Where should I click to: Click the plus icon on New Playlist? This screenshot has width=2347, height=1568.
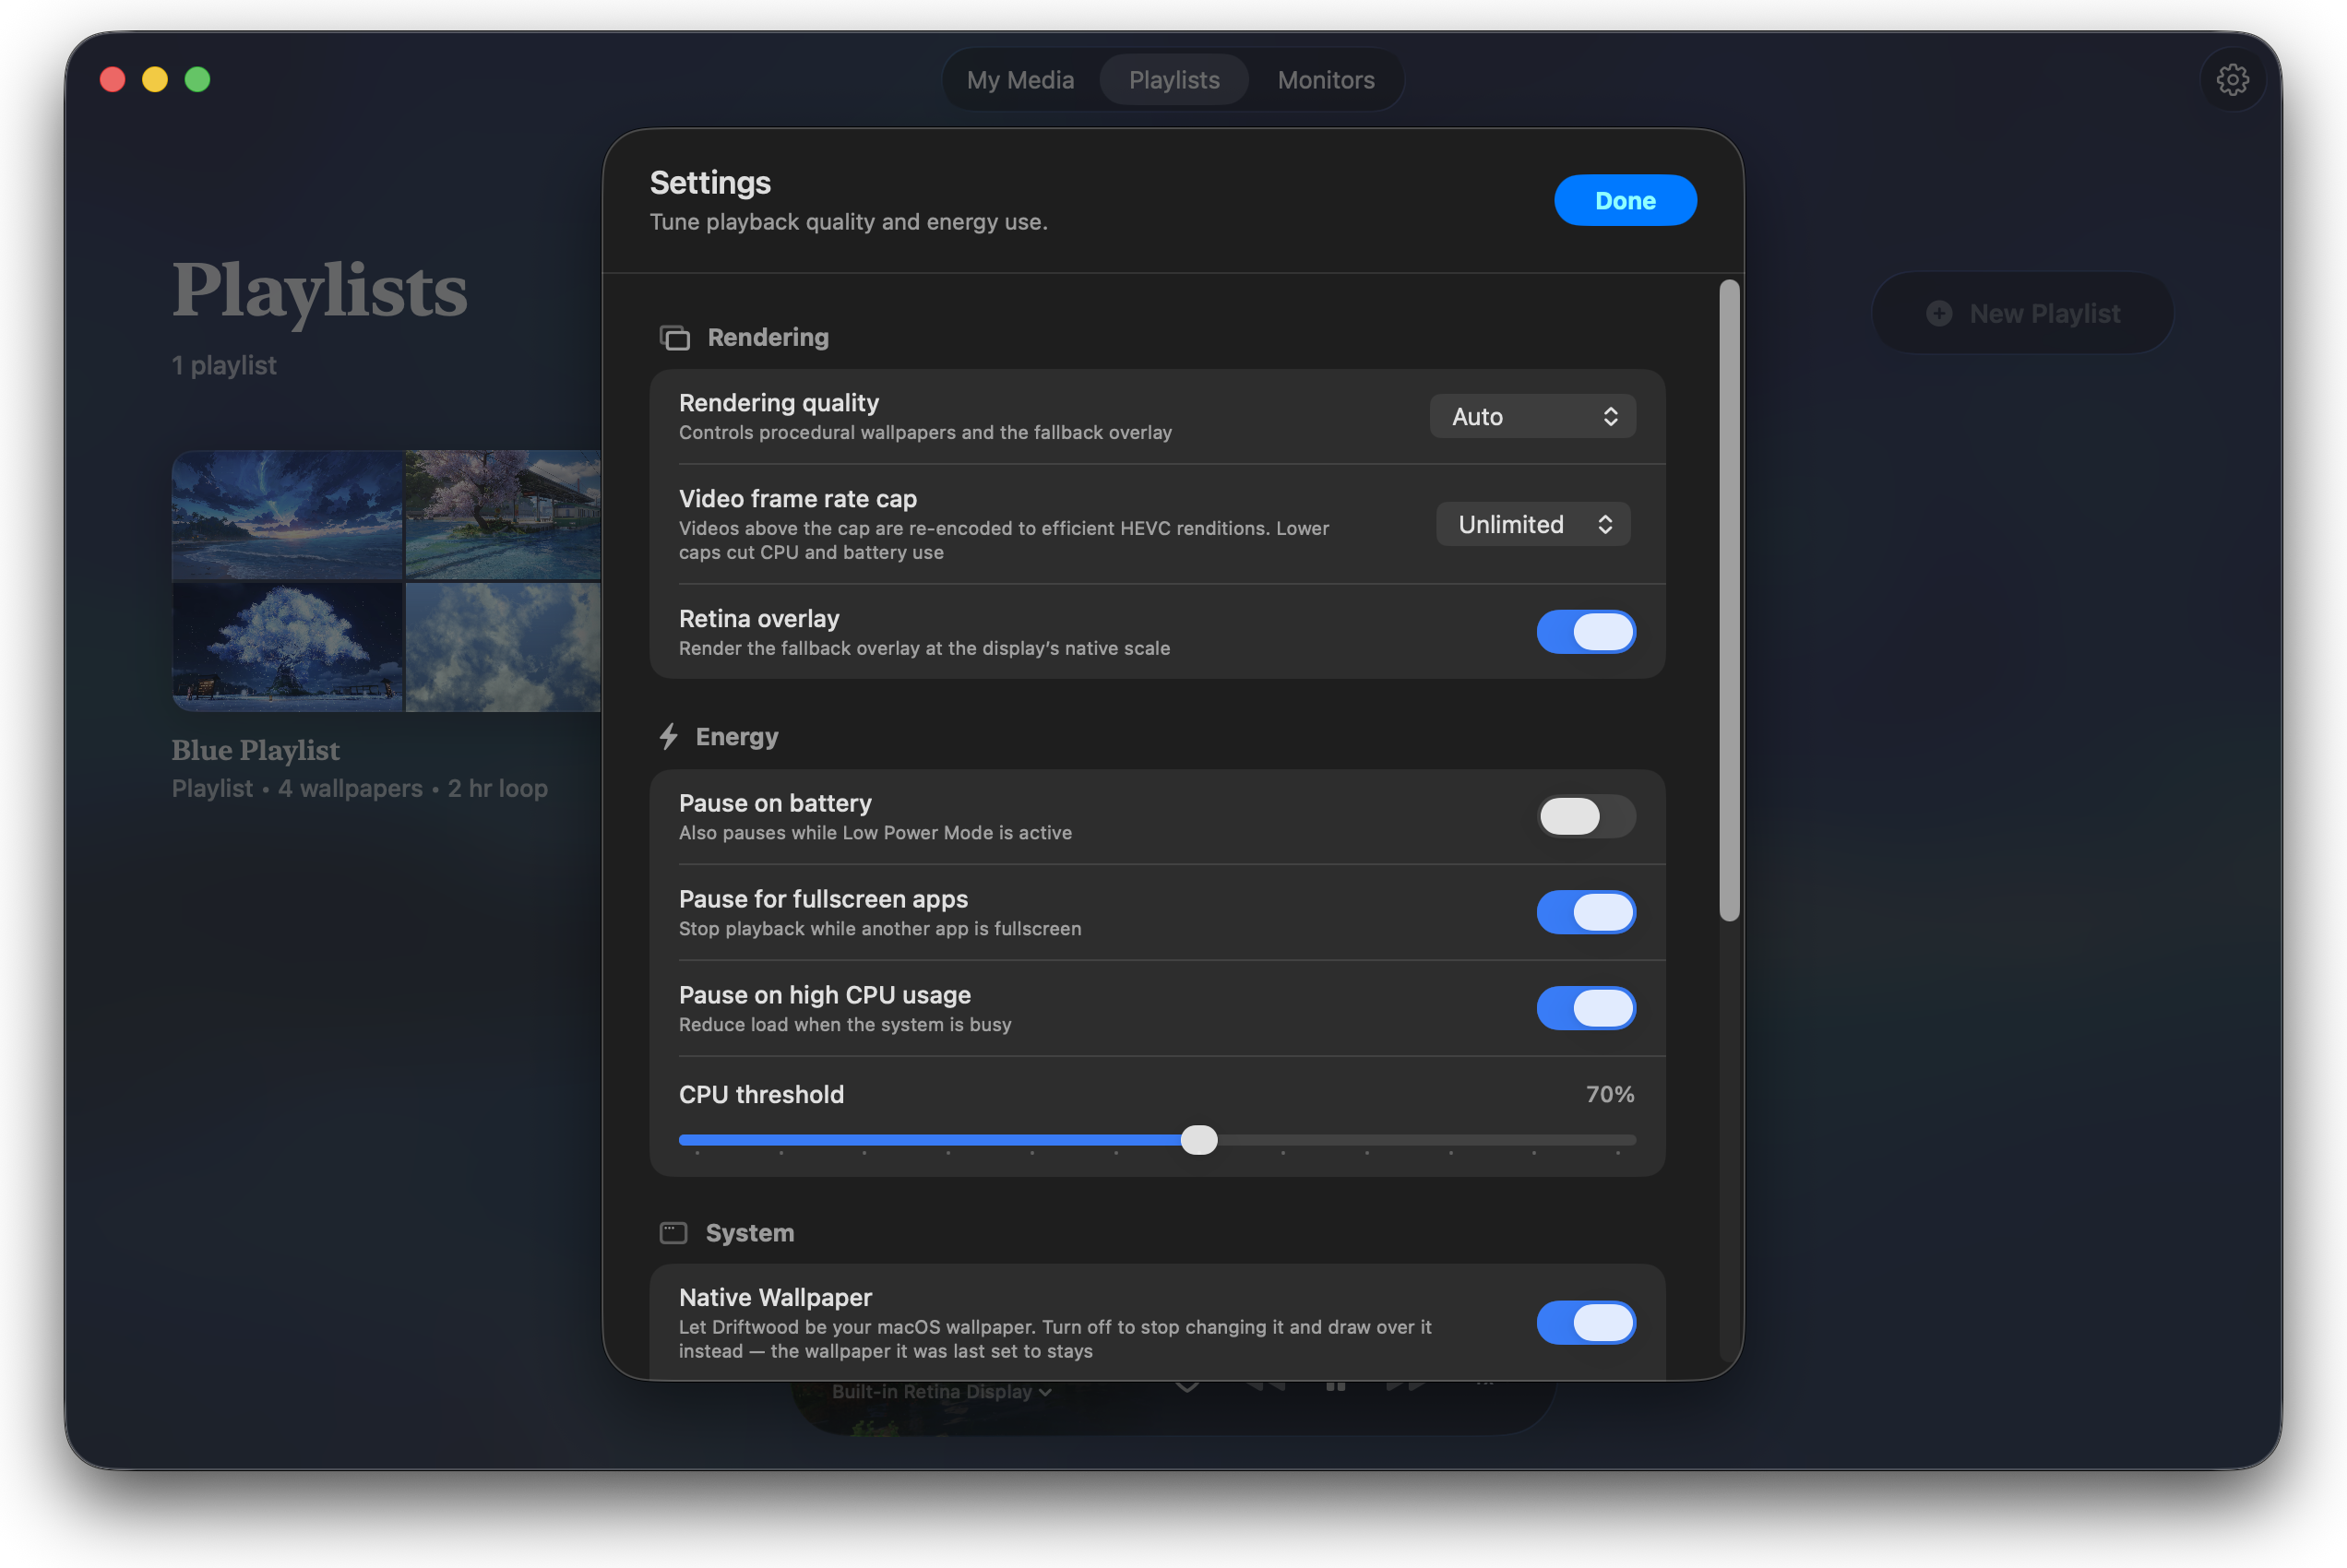1939,314
